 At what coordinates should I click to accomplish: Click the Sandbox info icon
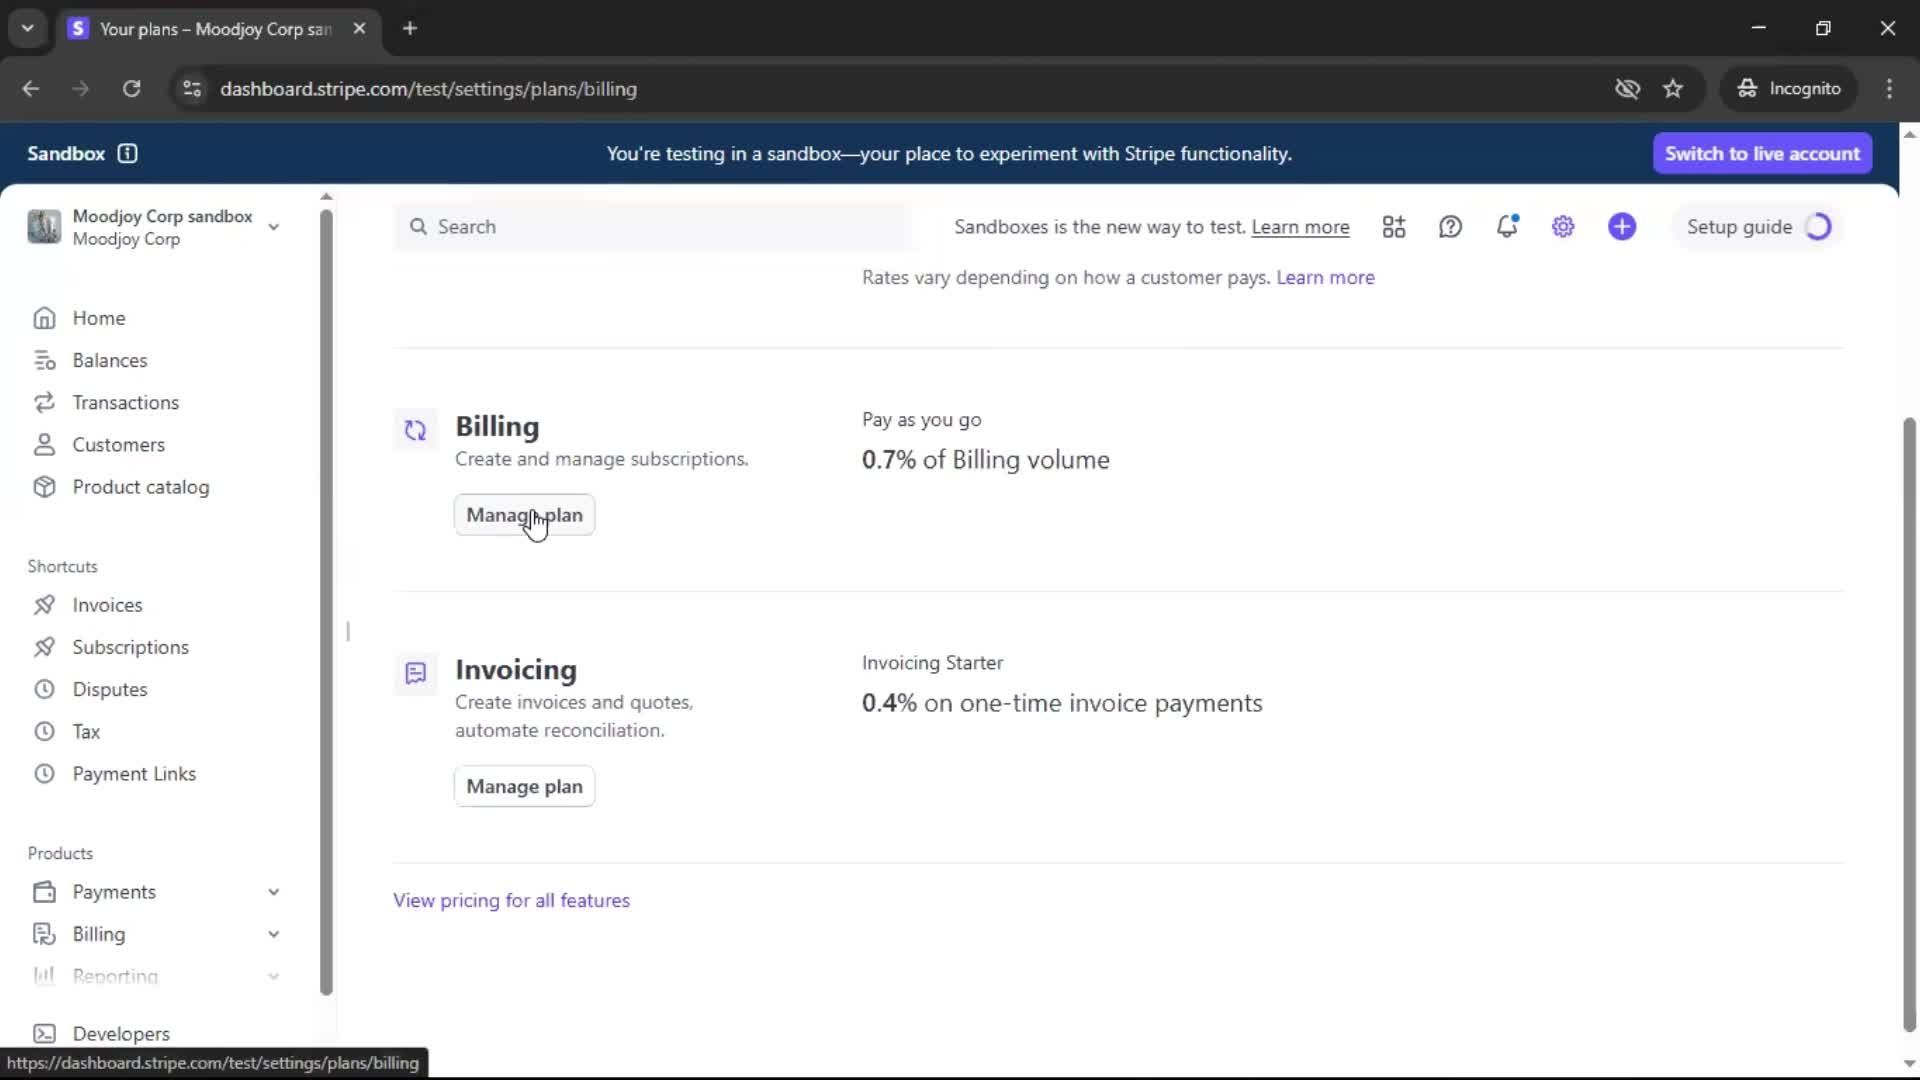127,153
